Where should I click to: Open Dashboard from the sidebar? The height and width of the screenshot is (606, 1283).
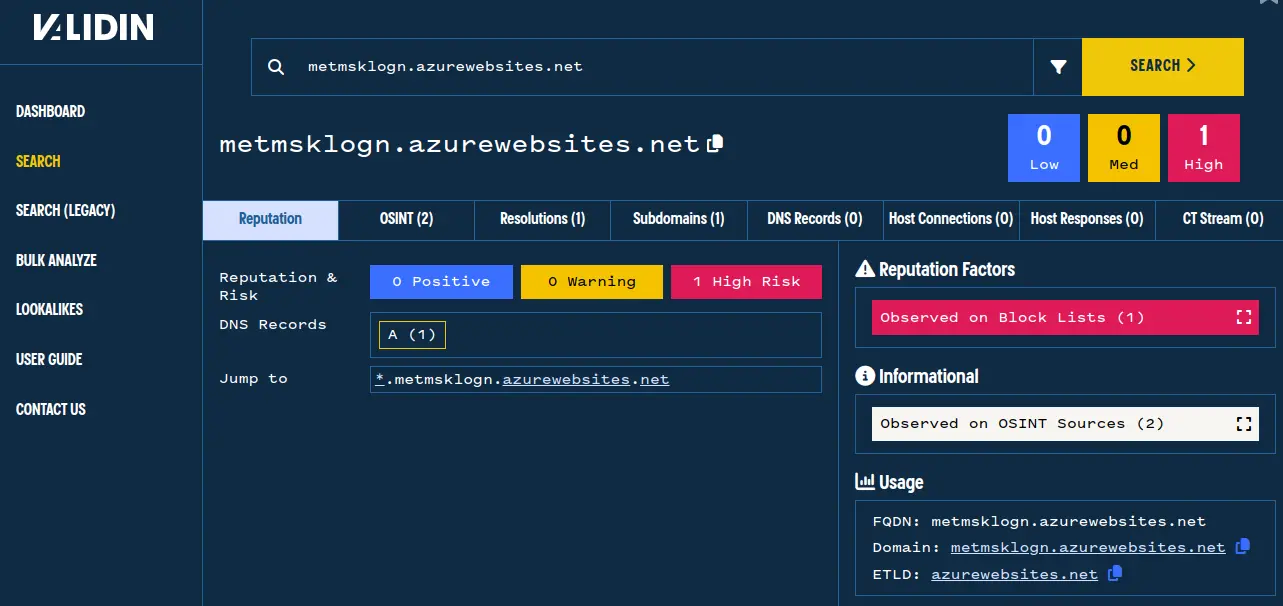(x=50, y=111)
